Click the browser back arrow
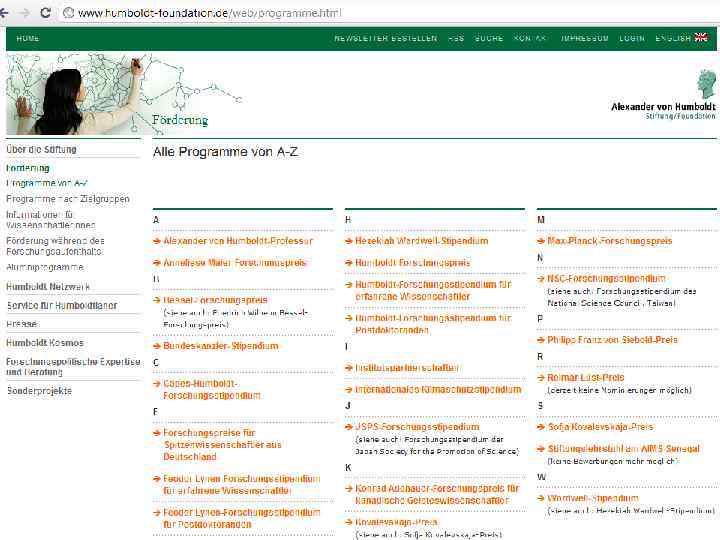This screenshot has width=720, height=540. coord(4,13)
